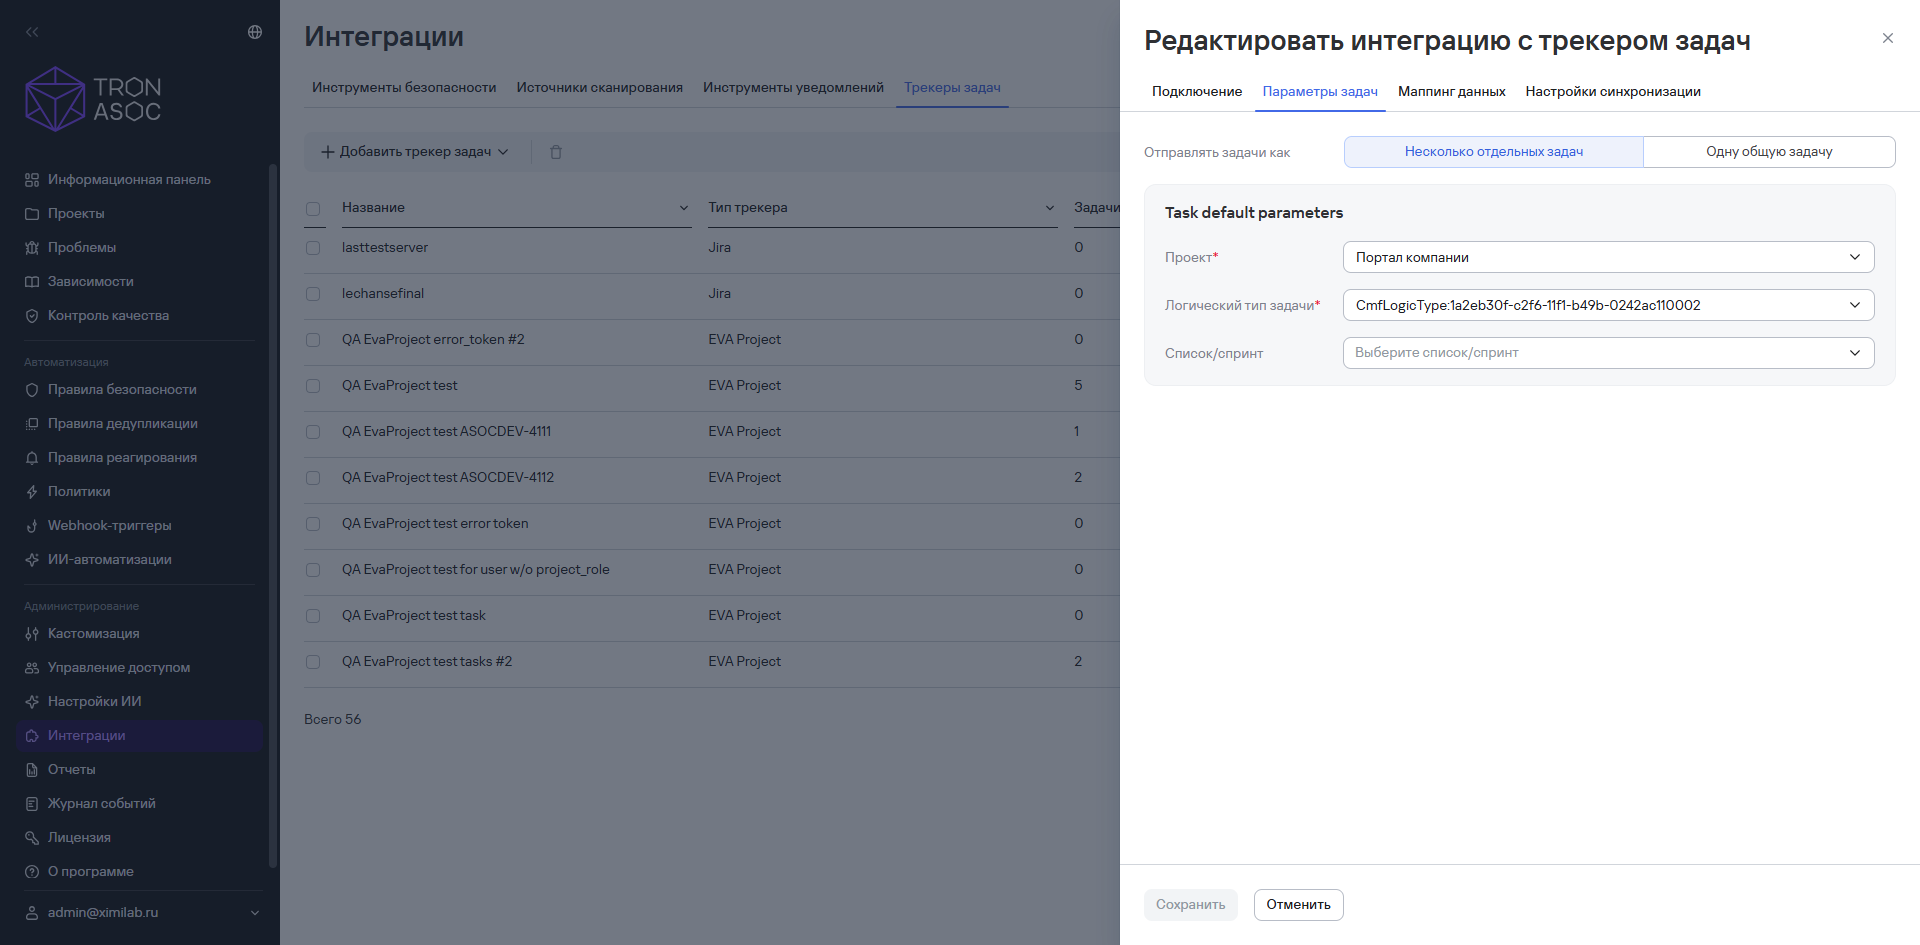Open Политики lightning icon
This screenshot has height=945, width=1920.
[x=32, y=492]
